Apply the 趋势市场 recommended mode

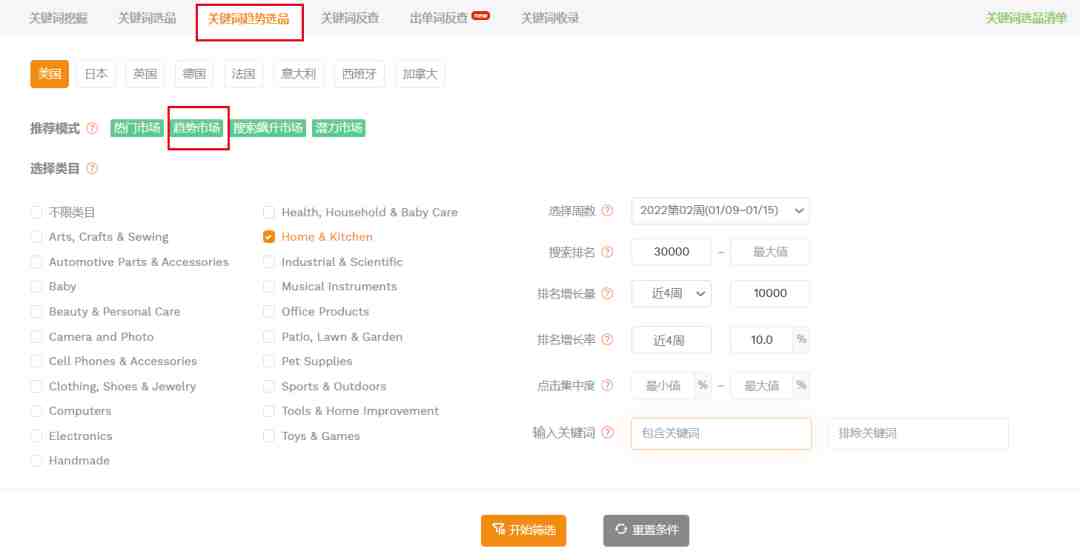[x=196, y=128]
